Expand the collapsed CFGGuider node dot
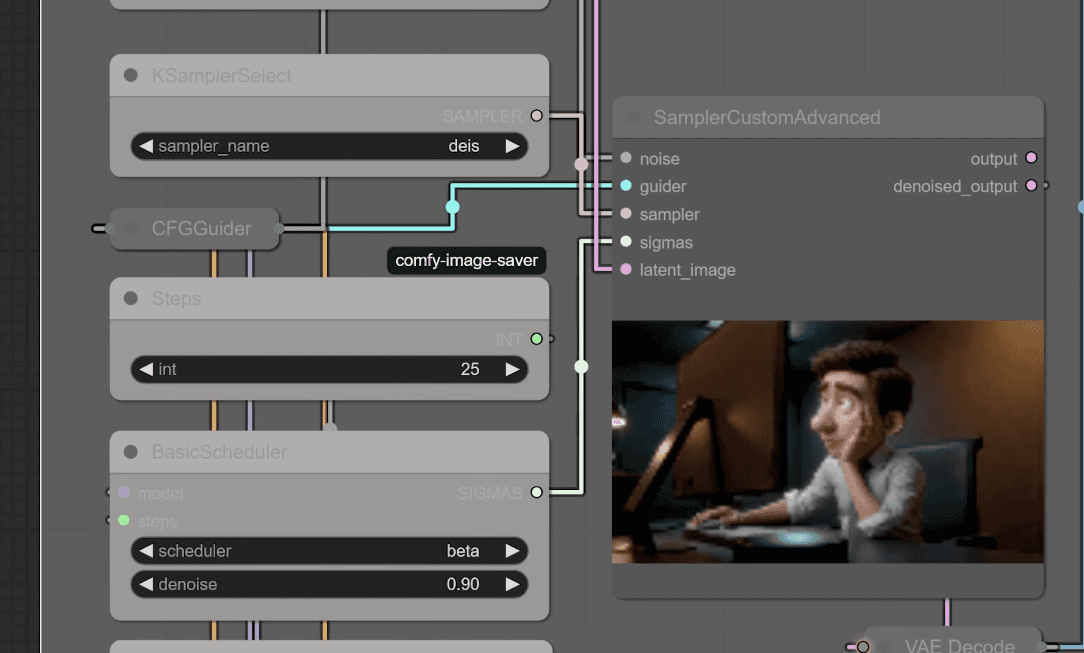Screen dimensions: 1084x653 131,229
